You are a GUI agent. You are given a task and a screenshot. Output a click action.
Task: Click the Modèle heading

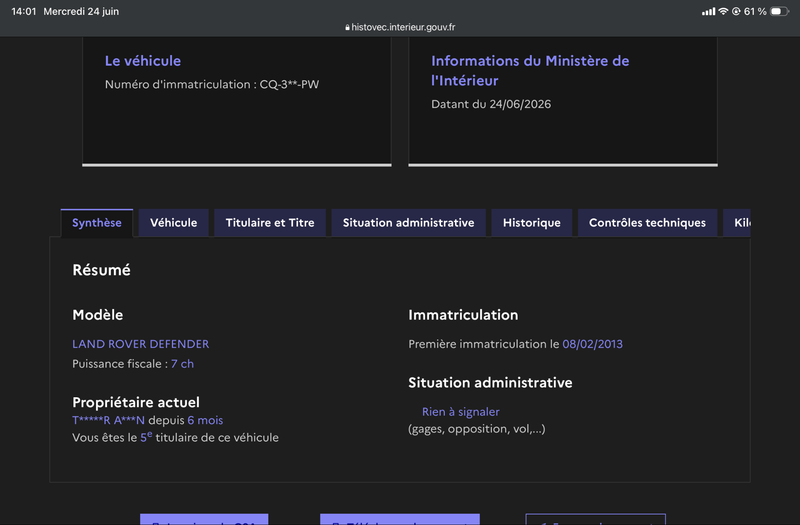tap(97, 315)
